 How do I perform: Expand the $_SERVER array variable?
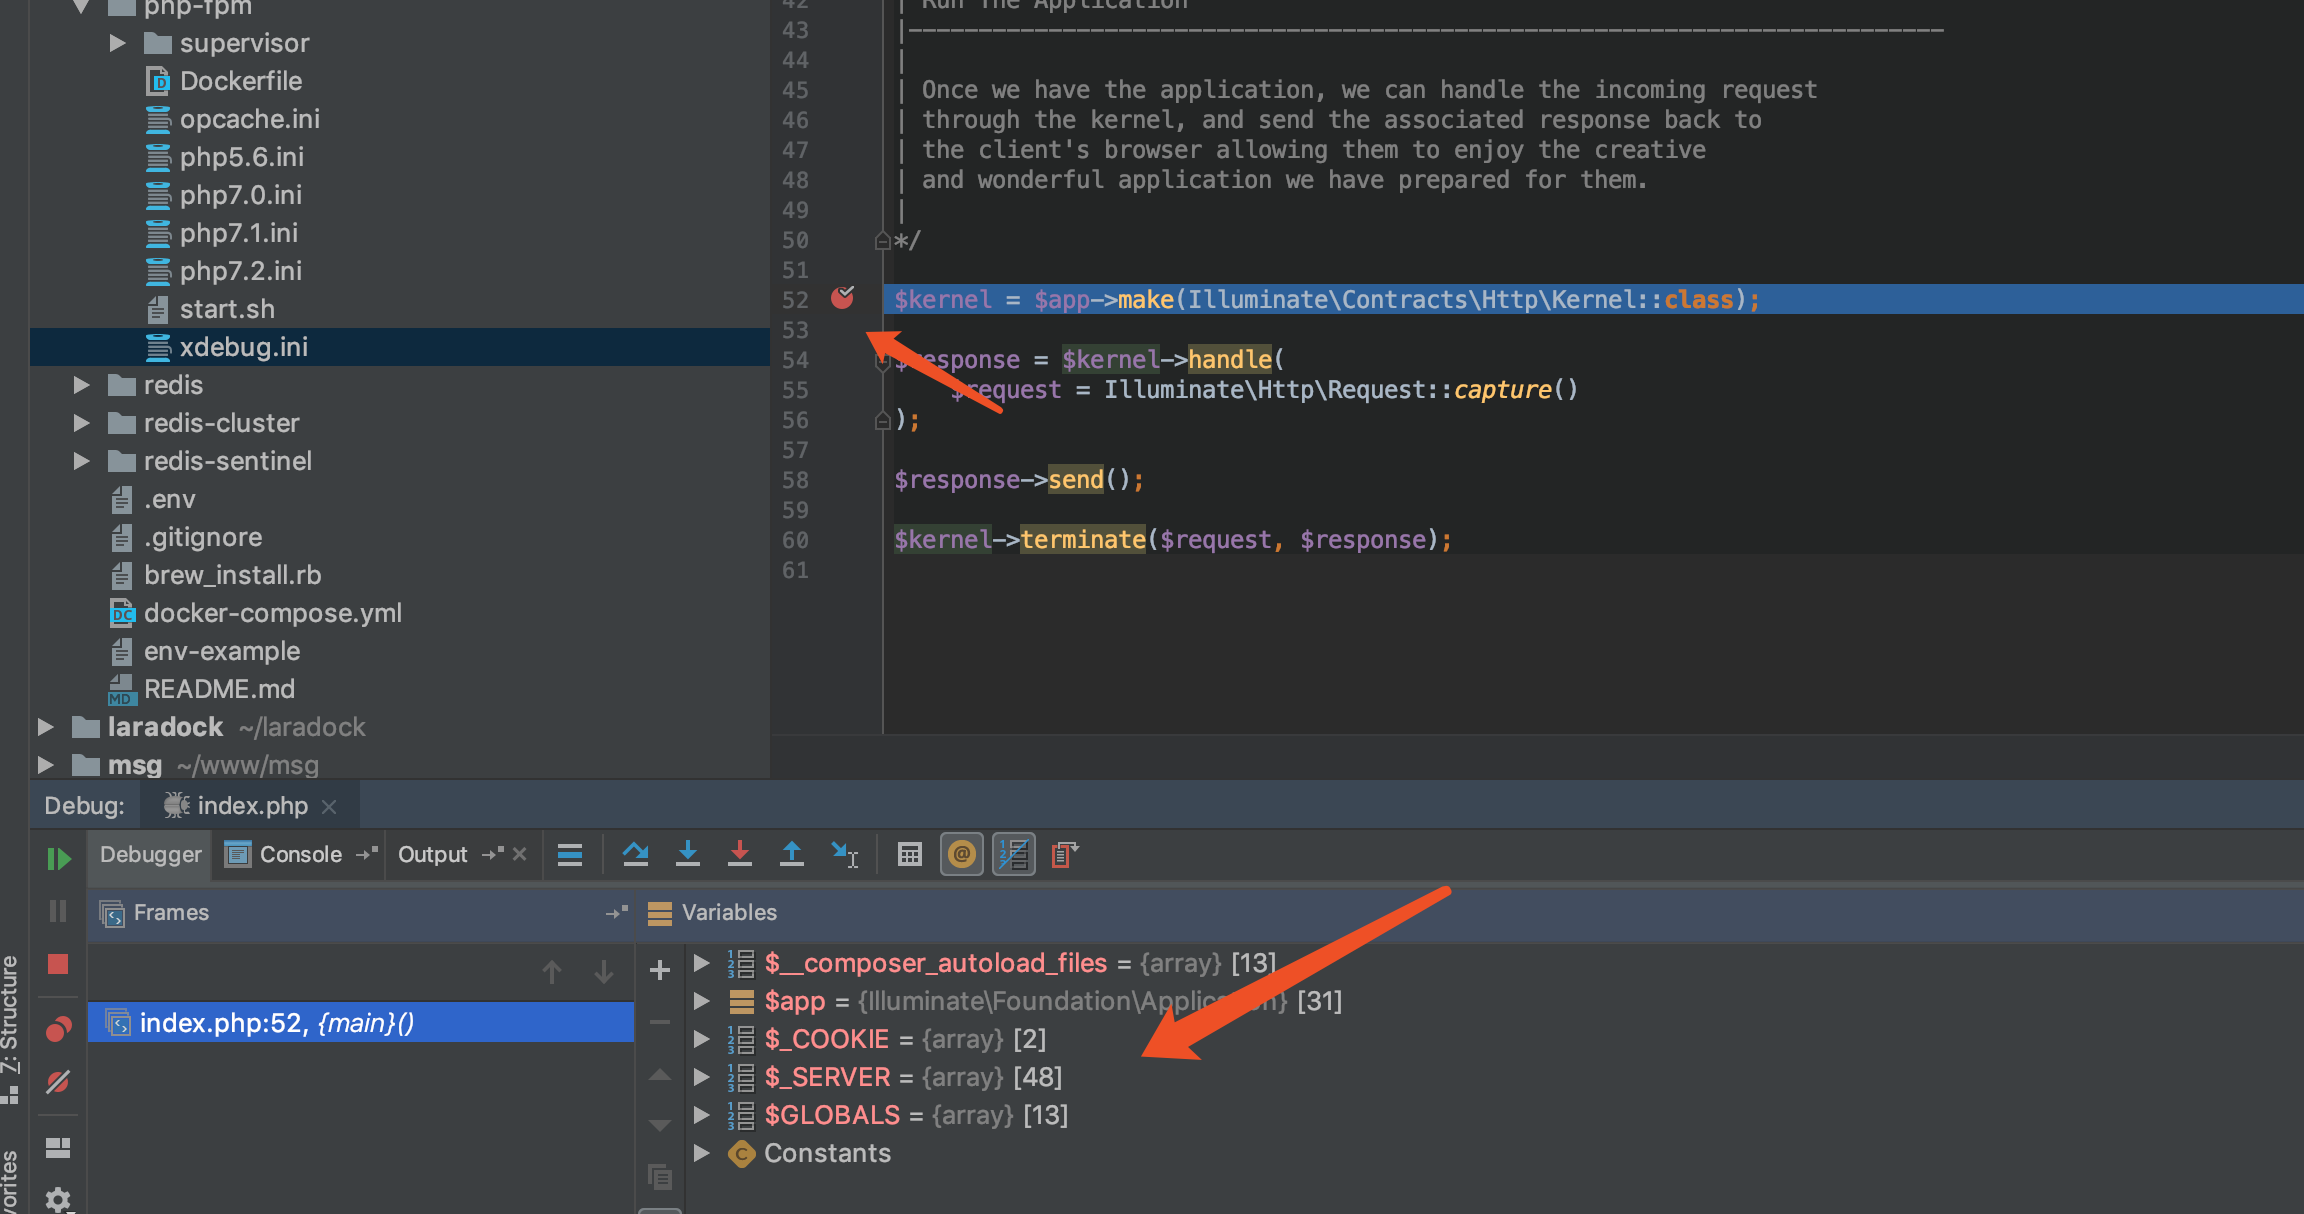pos(702,1077)
